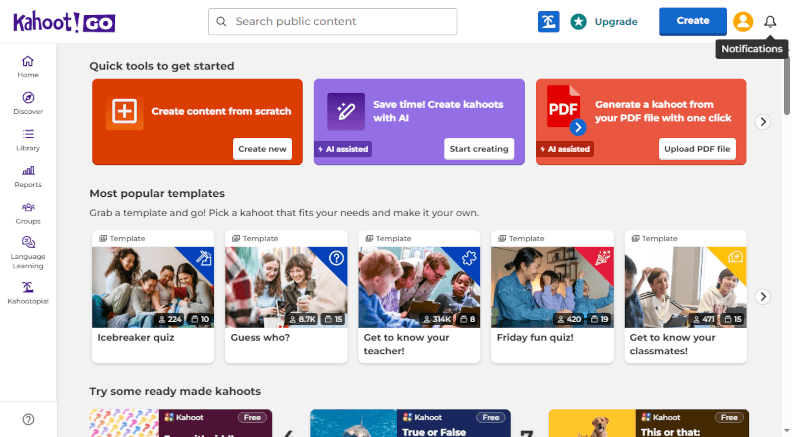Click the Try some ready made kahoots heading
This screenshot has height=437, width=792.
click(175, 392)
